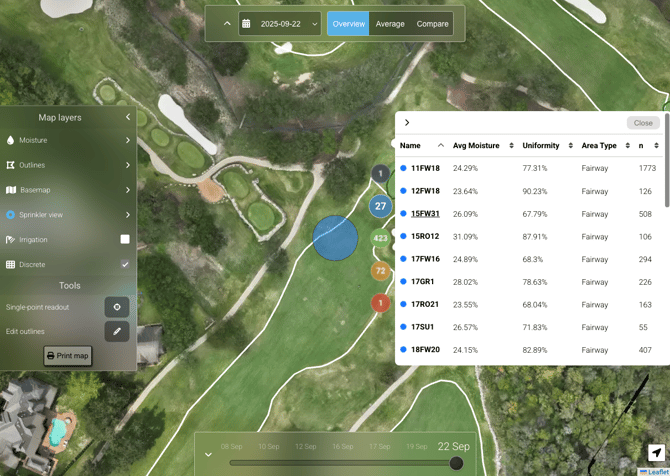Click the location arrow navigation icon
This screenshot has height=476, width=670.
[x=656, y=453]
